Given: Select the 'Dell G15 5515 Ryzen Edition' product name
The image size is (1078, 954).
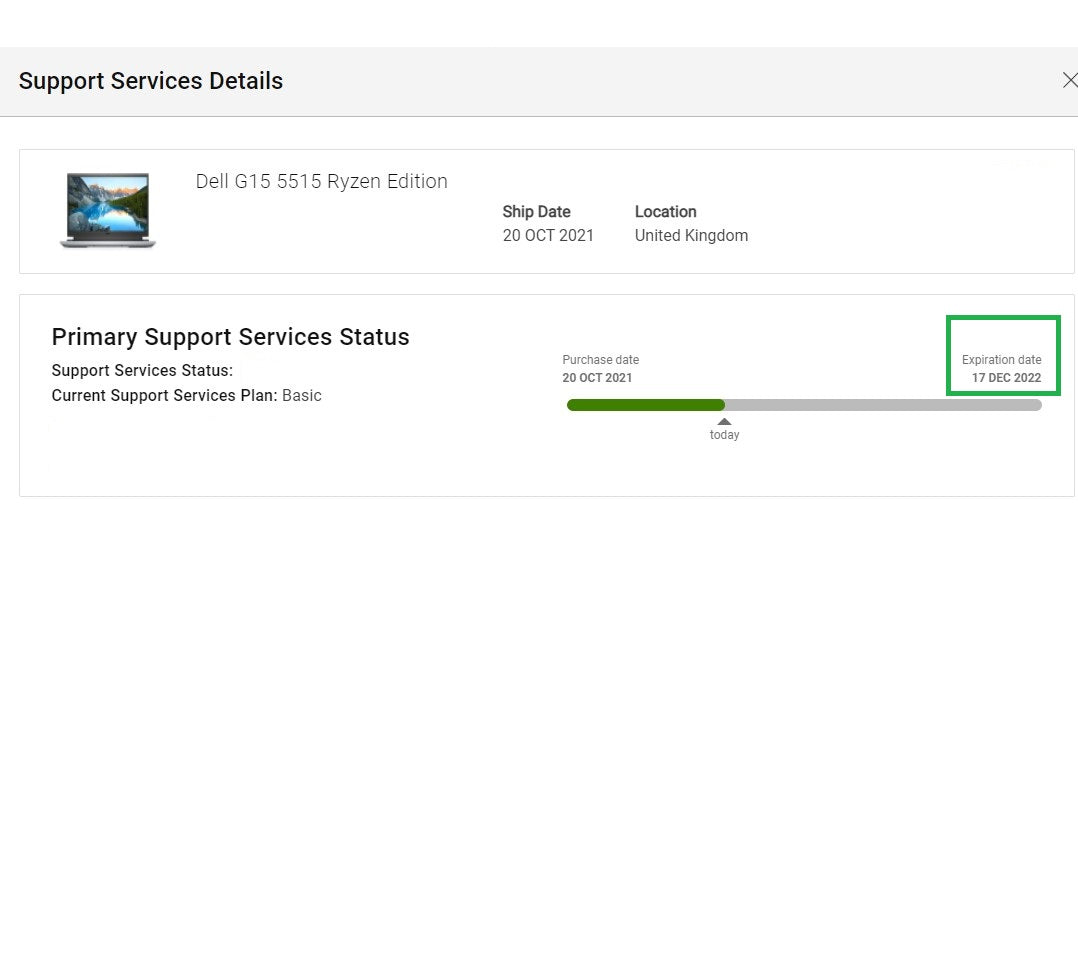Looking at the screenshot, I should point(322,181).
